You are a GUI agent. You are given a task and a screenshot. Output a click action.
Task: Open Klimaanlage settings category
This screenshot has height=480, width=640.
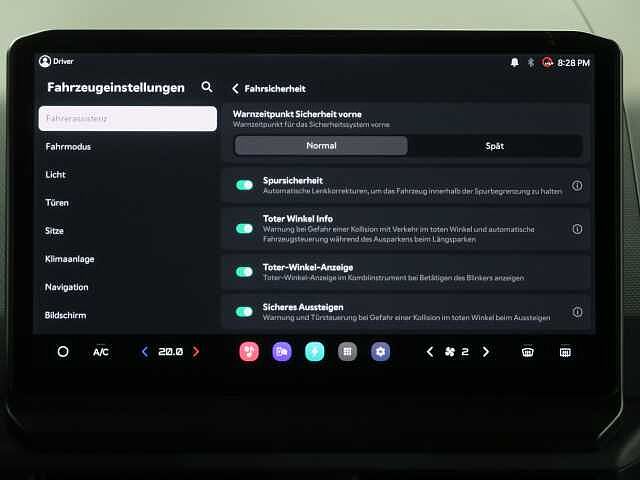pyautogui.click(x=70, y=259)
